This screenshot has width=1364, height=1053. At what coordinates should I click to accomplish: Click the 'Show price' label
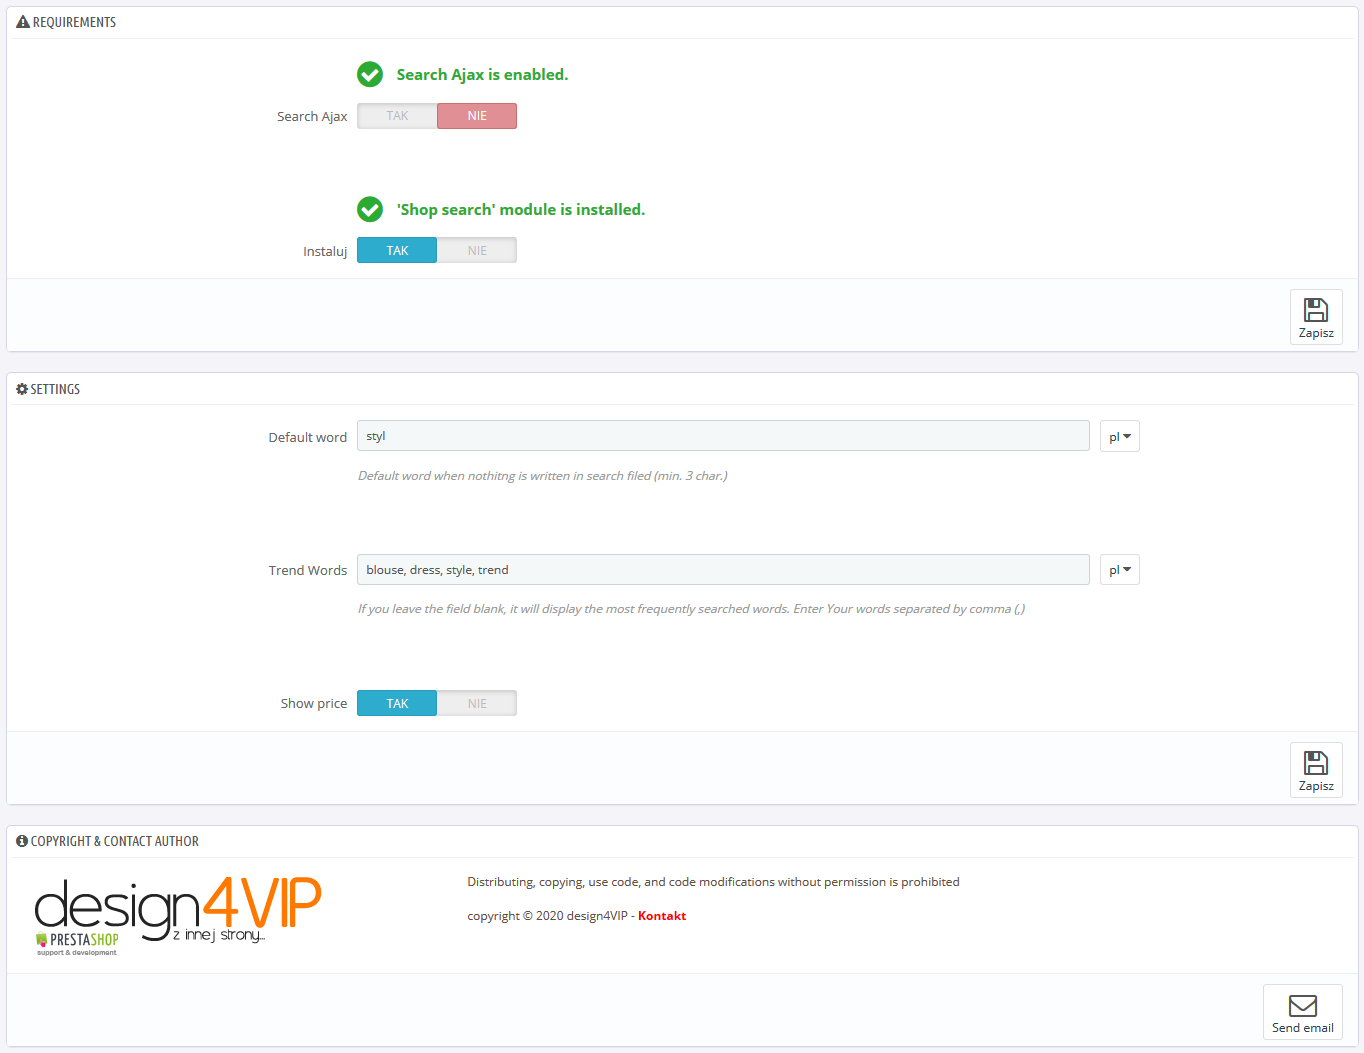[314, 704]
